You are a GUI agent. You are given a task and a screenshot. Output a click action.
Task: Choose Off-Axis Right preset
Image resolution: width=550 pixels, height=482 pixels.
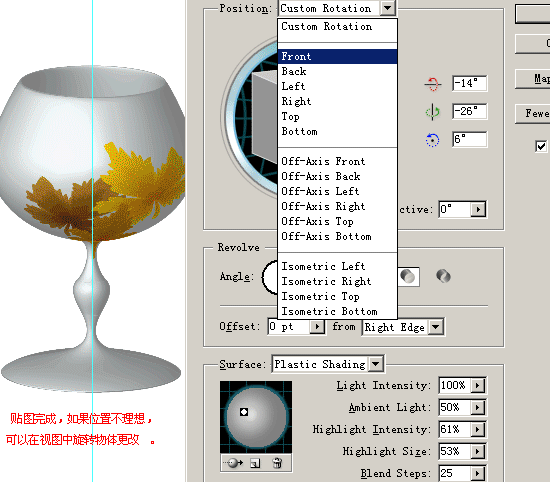(x=337, y=206)
